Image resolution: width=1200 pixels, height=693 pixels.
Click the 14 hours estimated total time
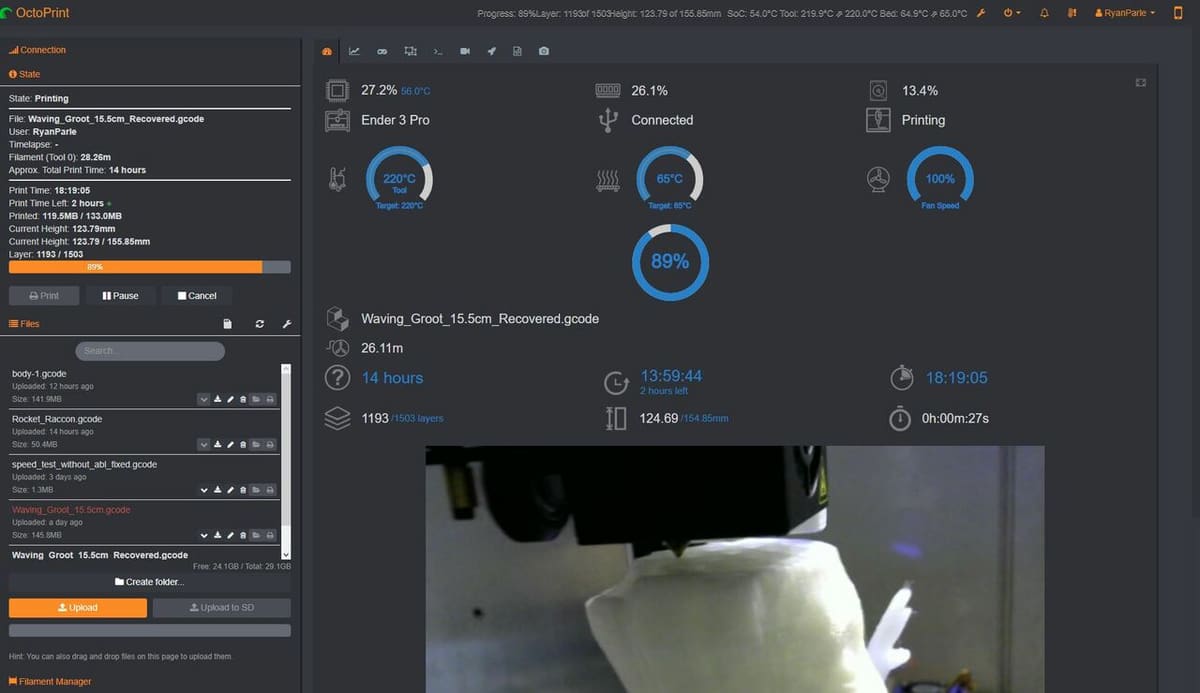click(x=392, y=378)
